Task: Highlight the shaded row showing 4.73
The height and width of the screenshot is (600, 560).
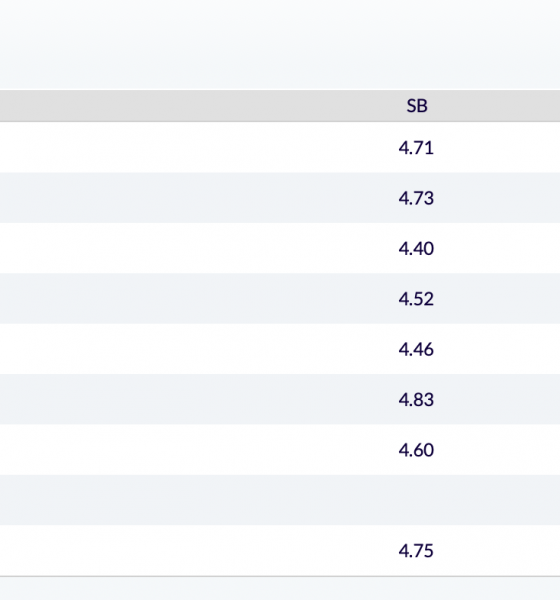Action: [x=280, y=198]
